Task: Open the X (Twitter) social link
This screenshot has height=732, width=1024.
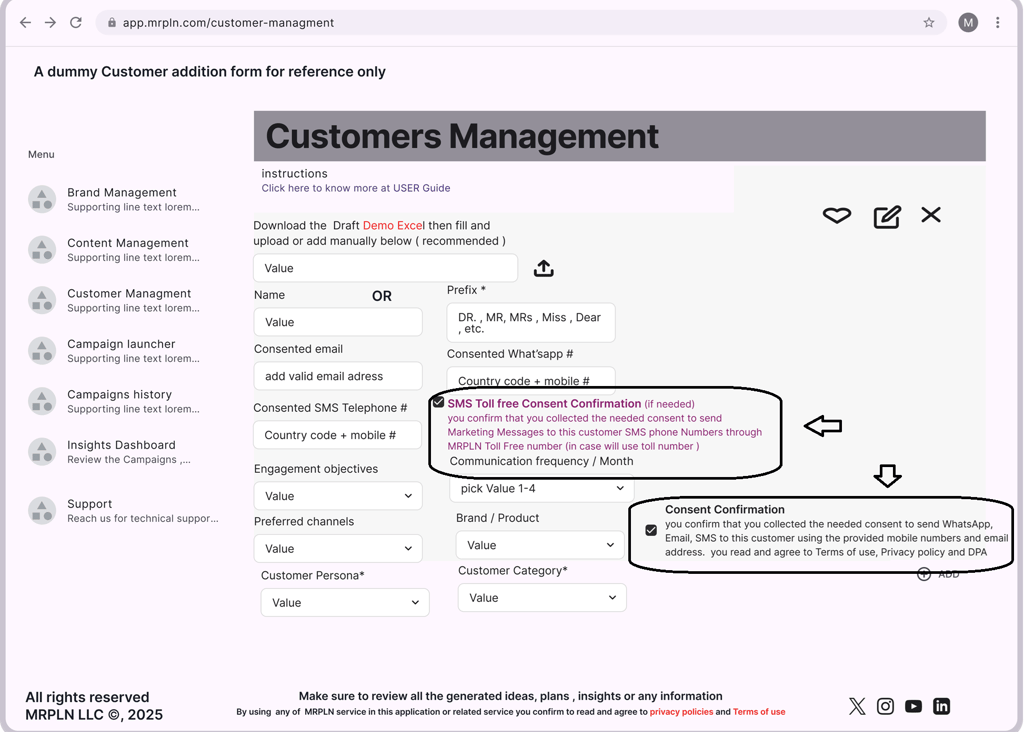Action: (x=857, y=706)
